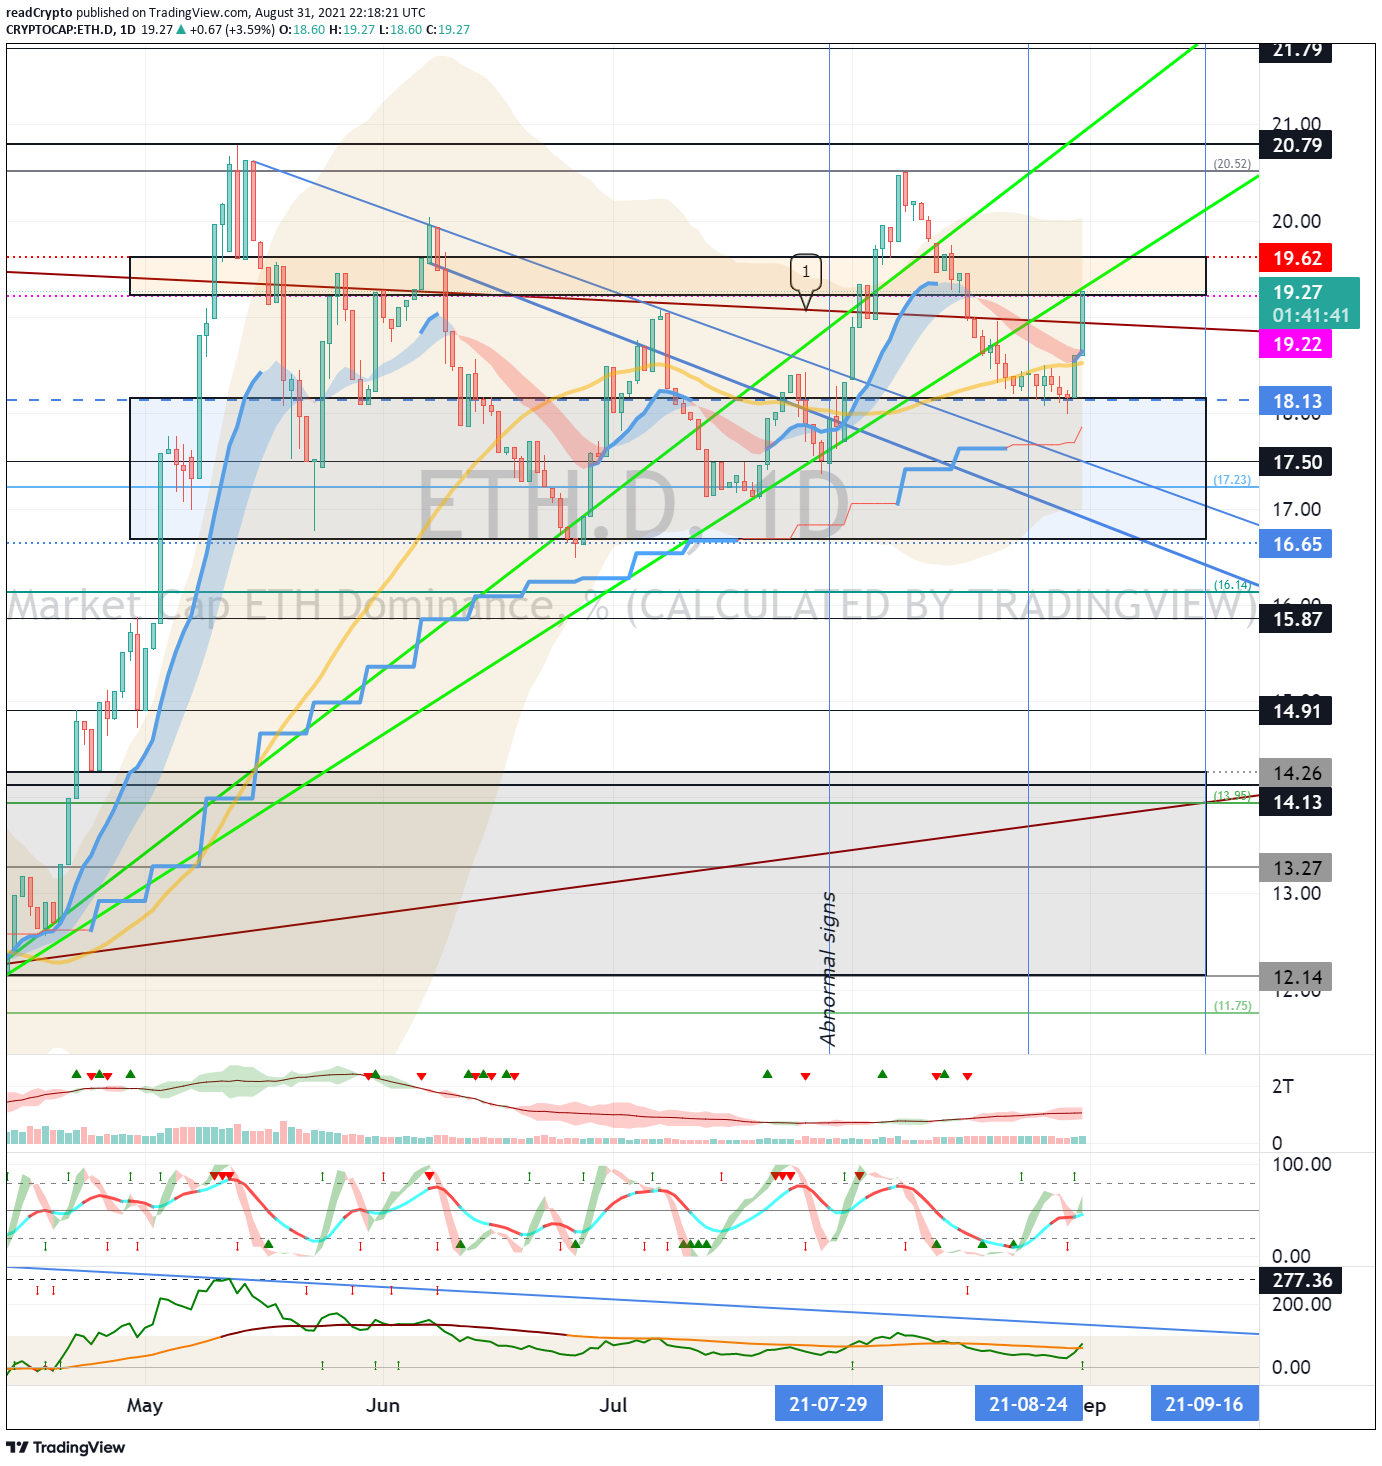Click the Jul label on time axis

coord(613,1405)
